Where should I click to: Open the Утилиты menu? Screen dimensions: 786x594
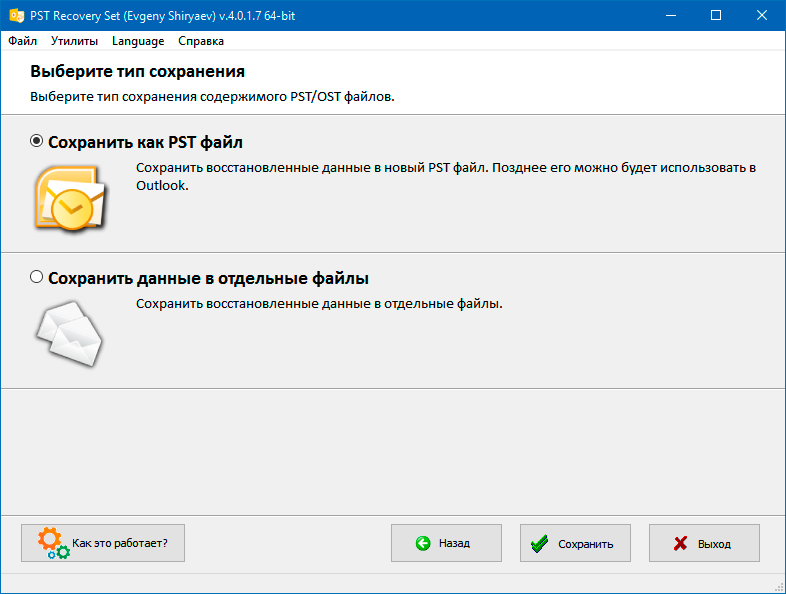point(74,41)
